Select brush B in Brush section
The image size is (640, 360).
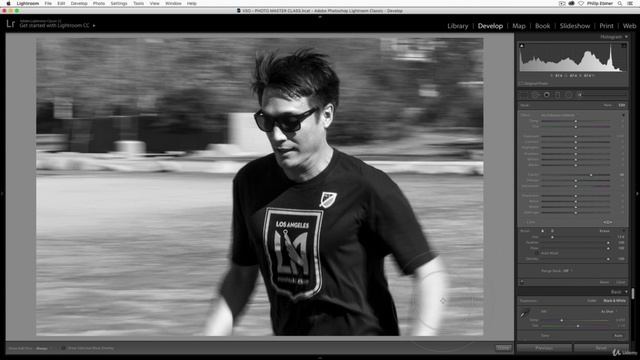click(552, 231)
